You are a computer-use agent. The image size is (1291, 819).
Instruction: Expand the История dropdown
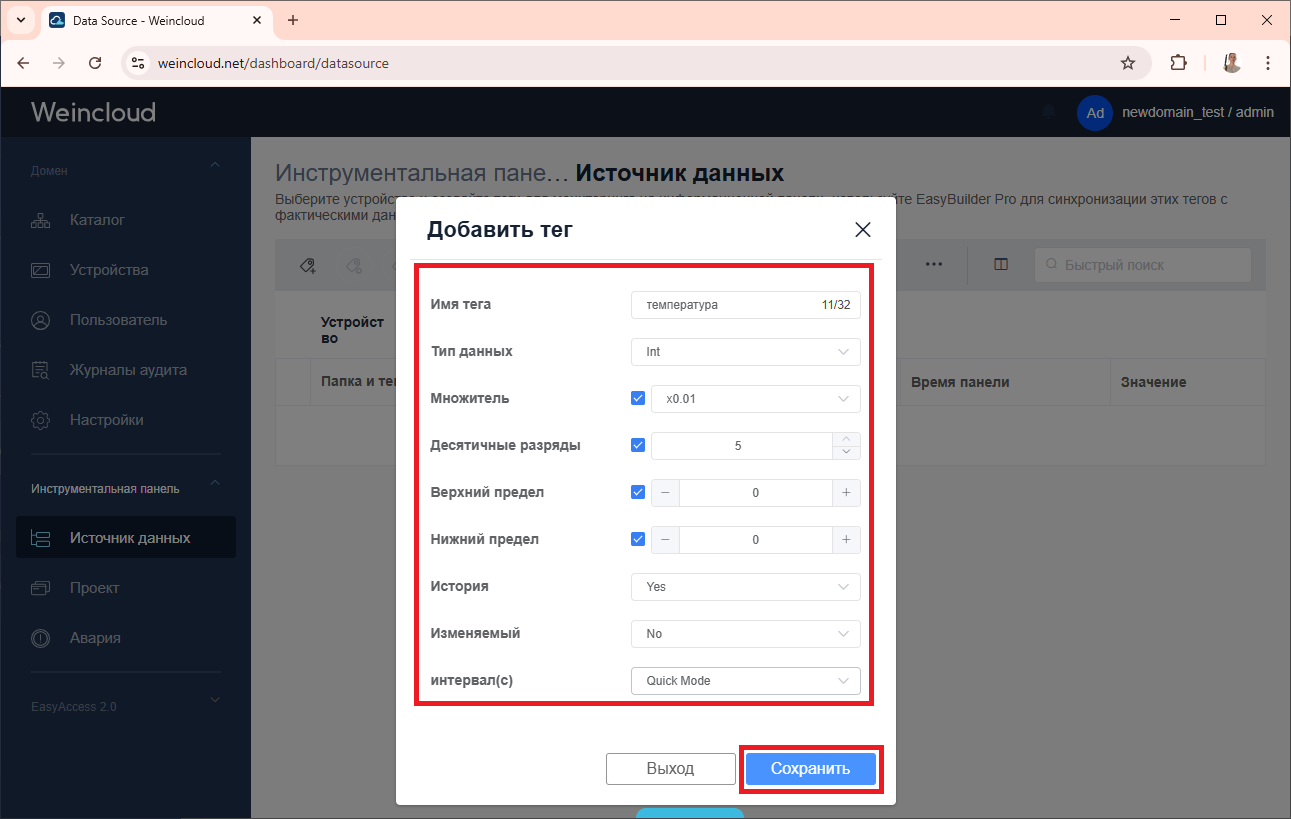tap(745, 587)
